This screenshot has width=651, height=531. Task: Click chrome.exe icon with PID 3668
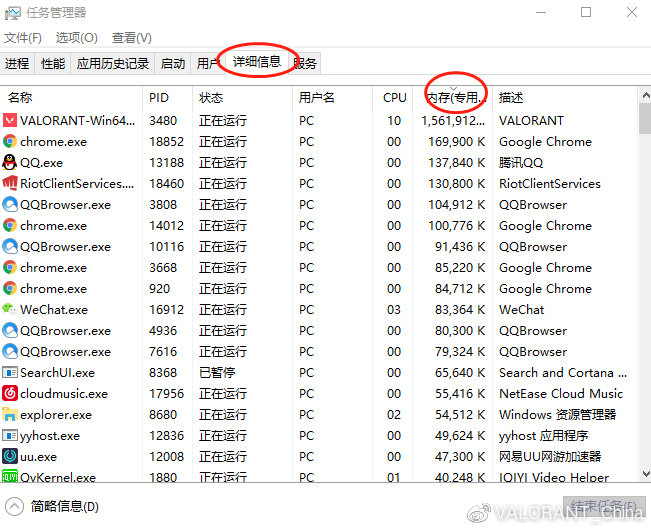(x=10, y=267)
